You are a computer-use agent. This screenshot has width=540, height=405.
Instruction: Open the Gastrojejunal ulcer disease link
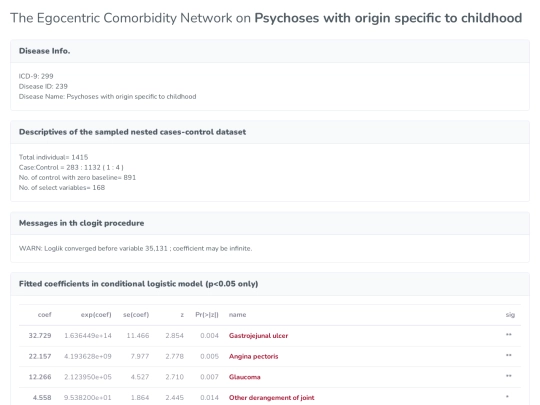pos(258,336)
